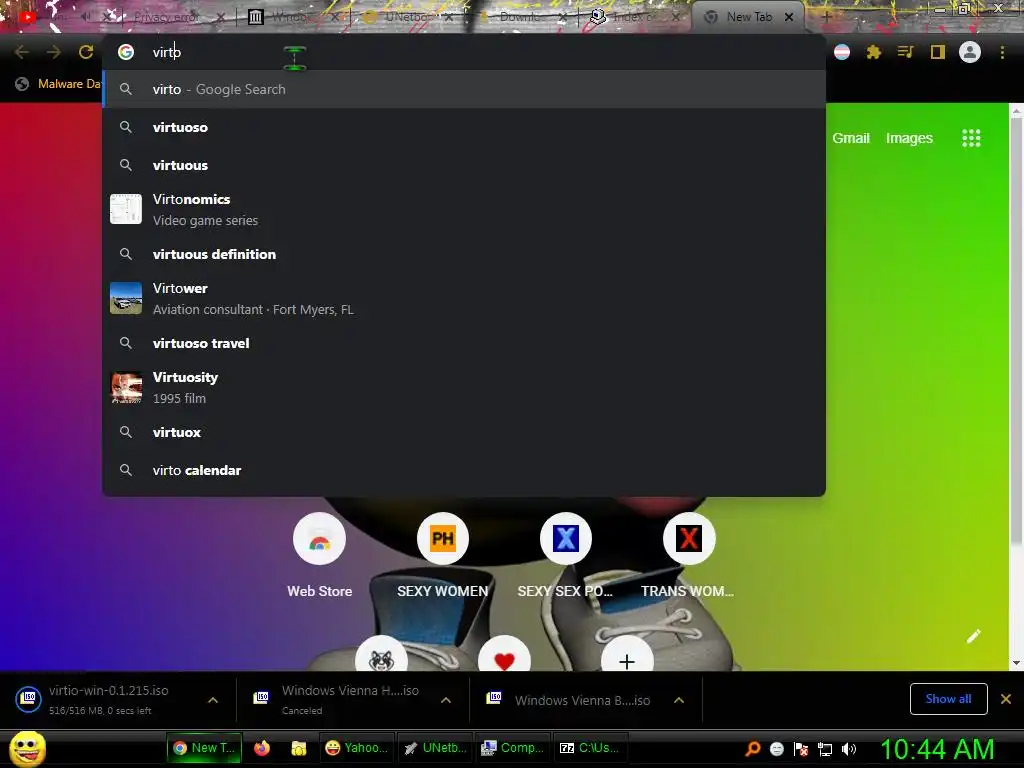Switch to the UNetbootin browser tab
The height and width of the screenshot is (768, 1024).
[408, 17]
